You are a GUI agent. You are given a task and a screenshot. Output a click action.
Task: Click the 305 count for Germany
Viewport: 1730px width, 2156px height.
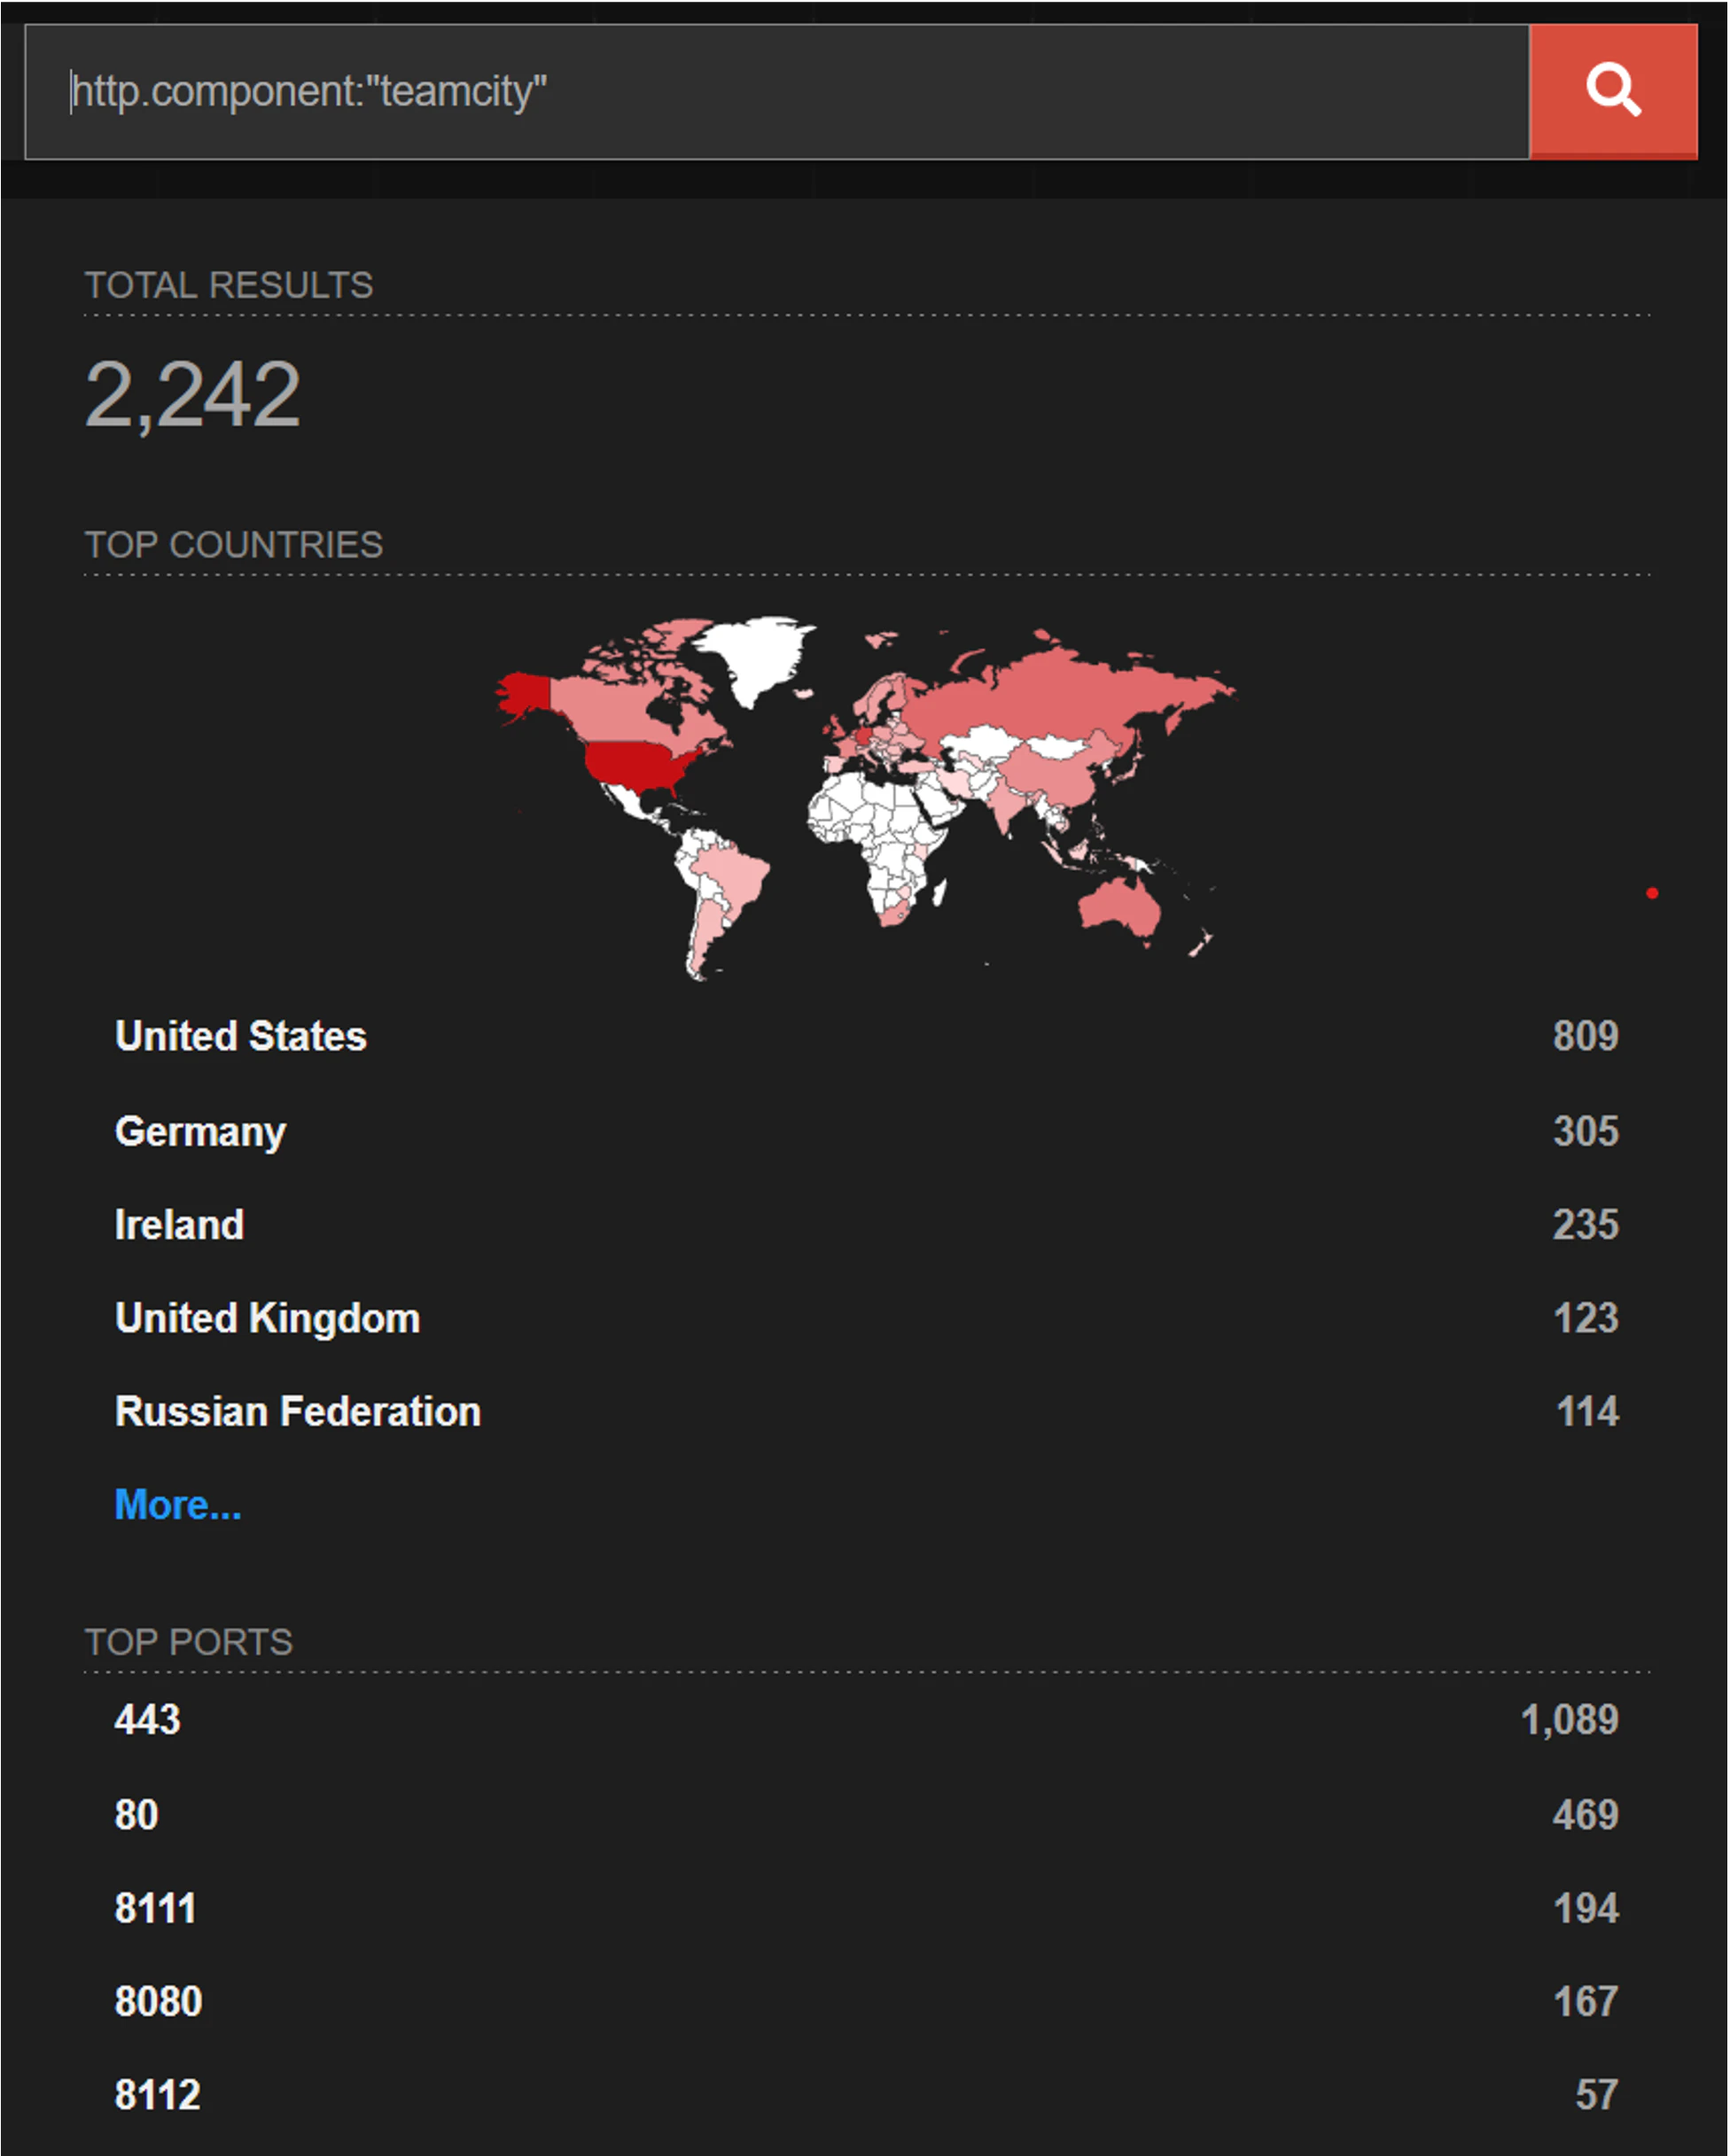click(x=1586, y=1132)
